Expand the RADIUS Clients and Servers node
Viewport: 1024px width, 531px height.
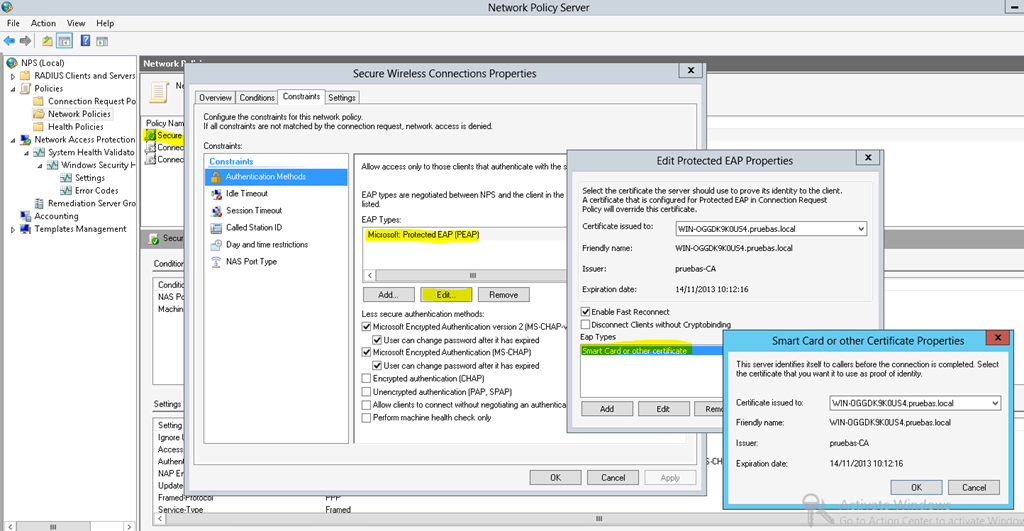pos(12,76)
